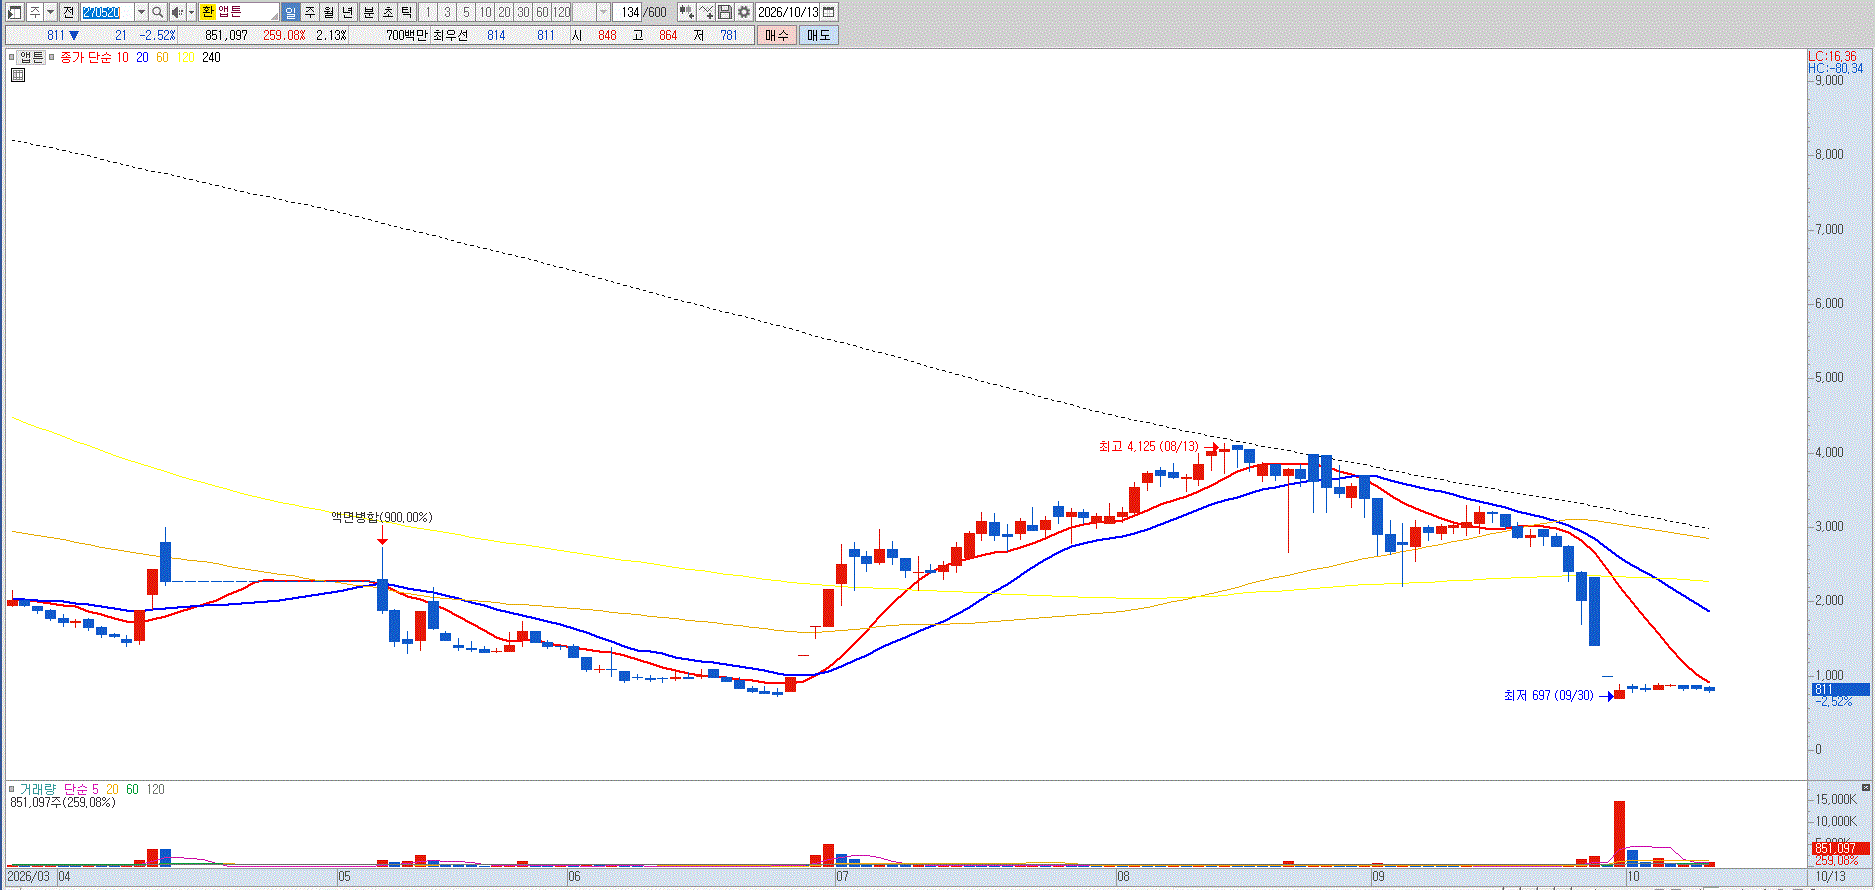This screenshot has width=1875, height=890.
Task: Switch to second 초 chart period
Action: 387,12
